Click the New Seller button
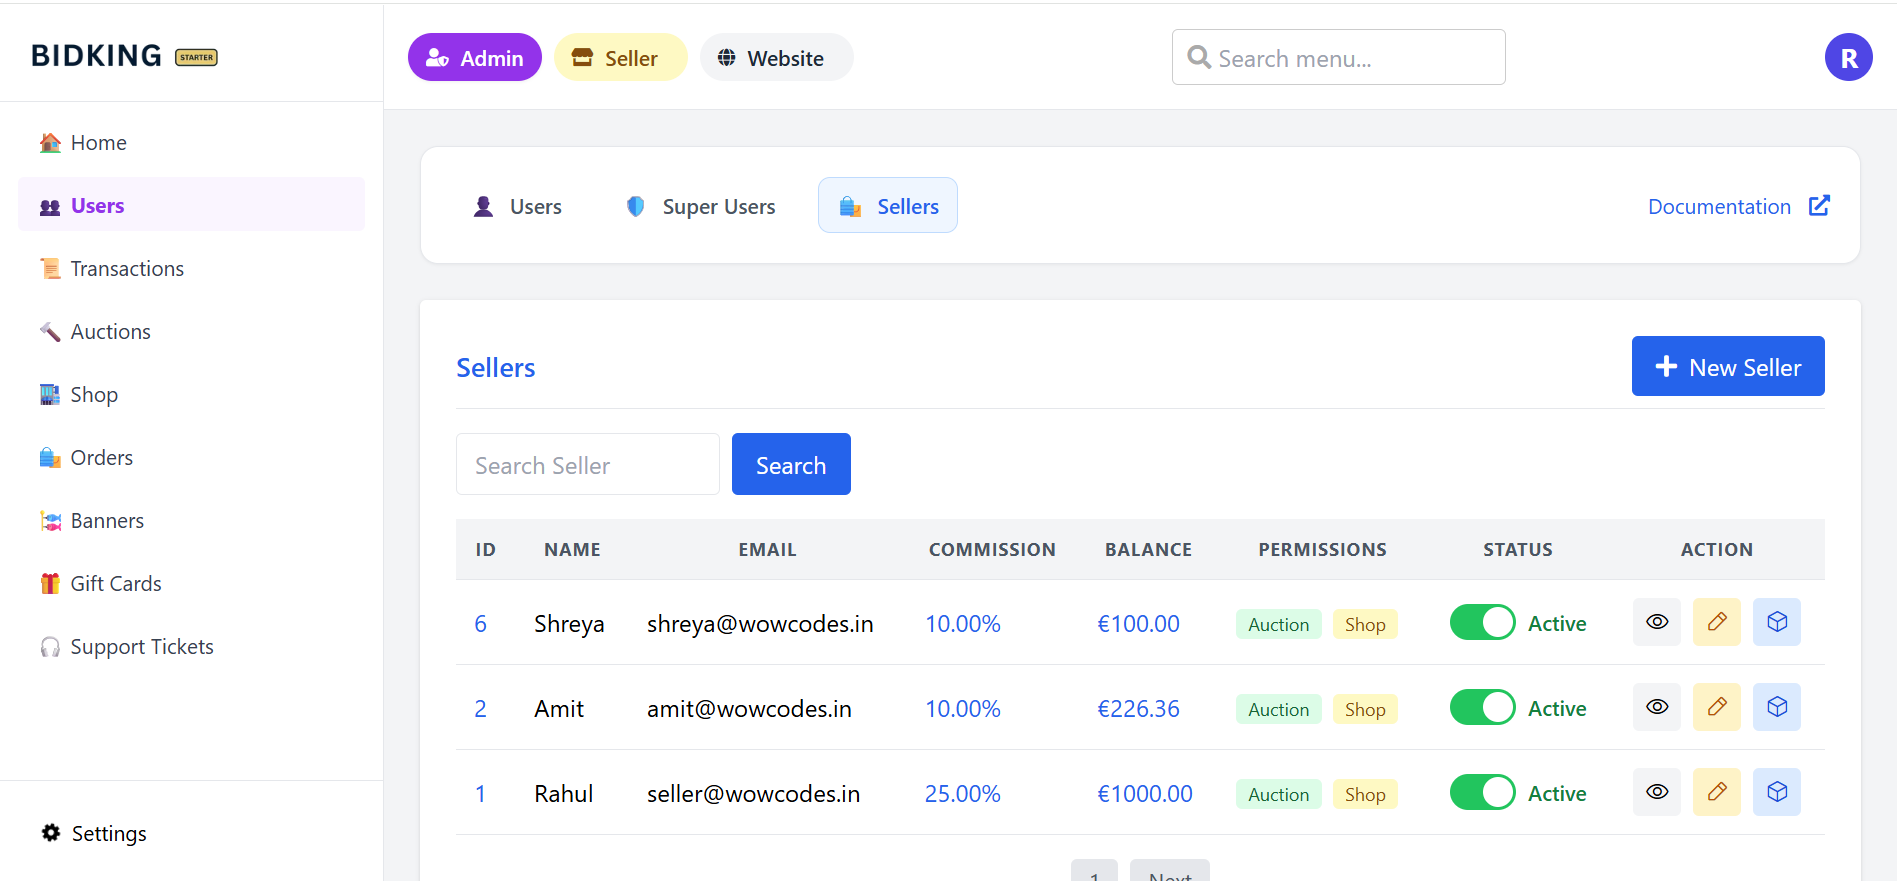Screen dimensions: 1897x881 pyautogui.click(x=1727, y=367)
